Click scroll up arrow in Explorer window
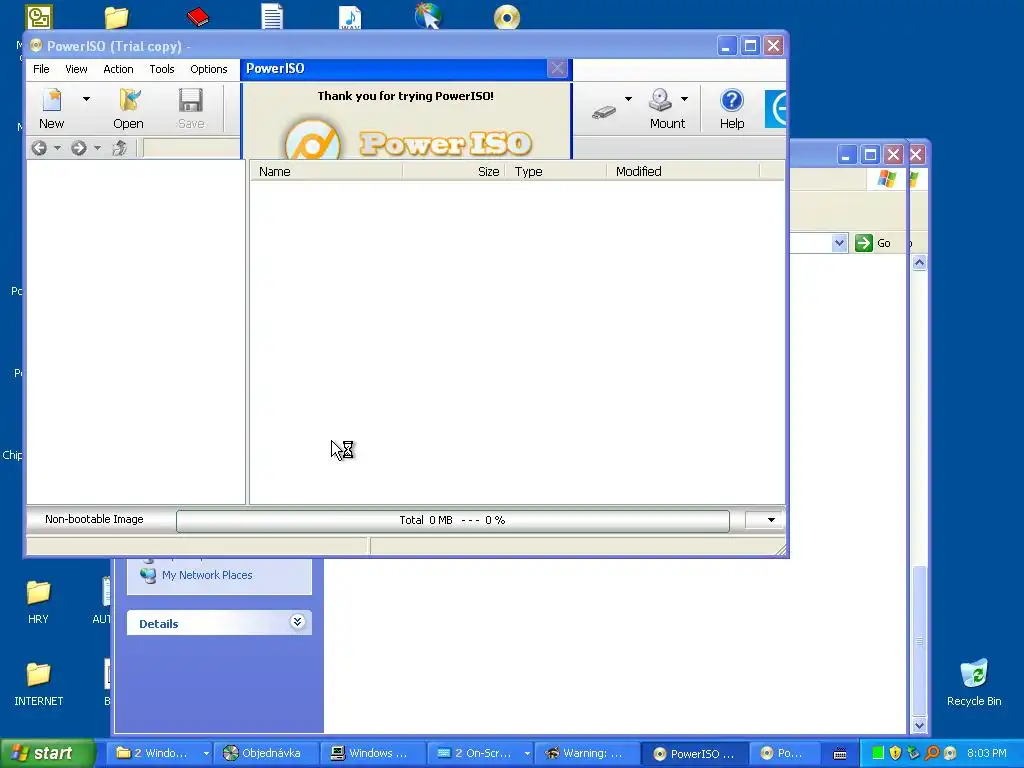This screenshot has width=1024, height=768. 920,263
